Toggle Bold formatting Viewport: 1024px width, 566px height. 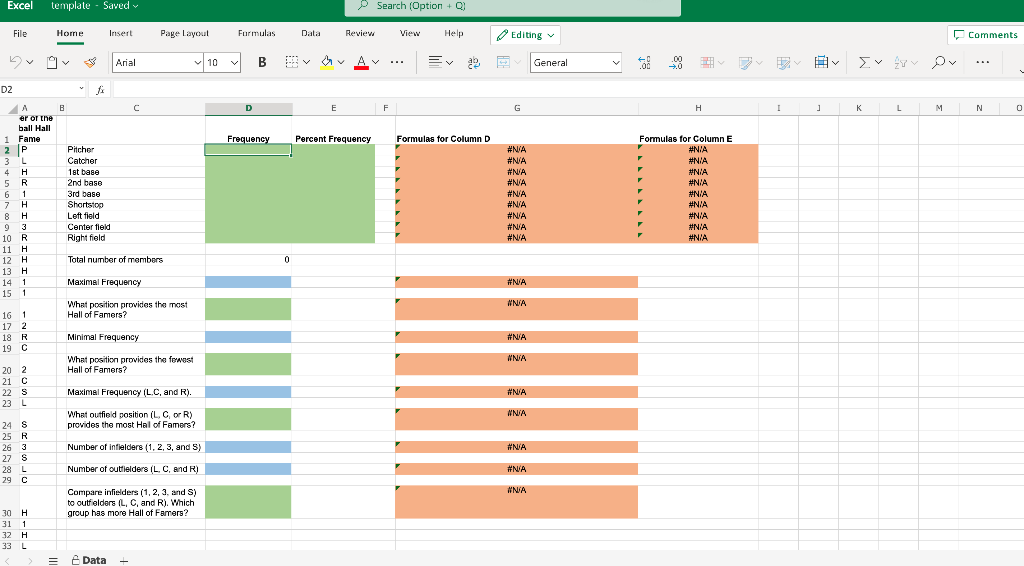coord(262,62)
